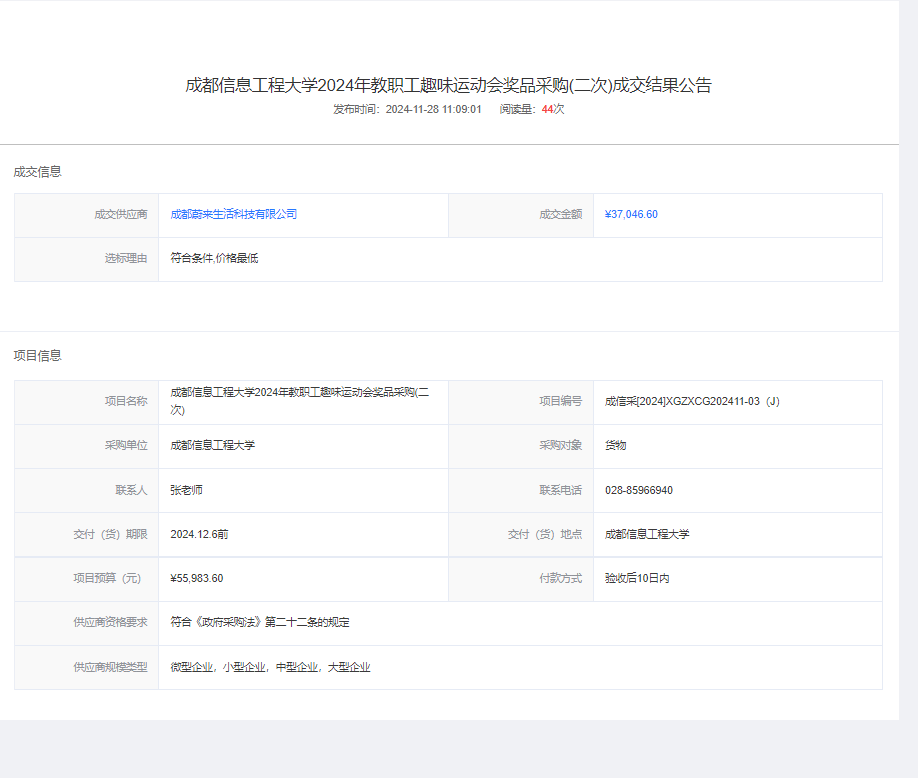Click the 付款方式 label cell
The height and width of the screenshot is (778, 918).
pyautogui.click(x=521, y=580)
